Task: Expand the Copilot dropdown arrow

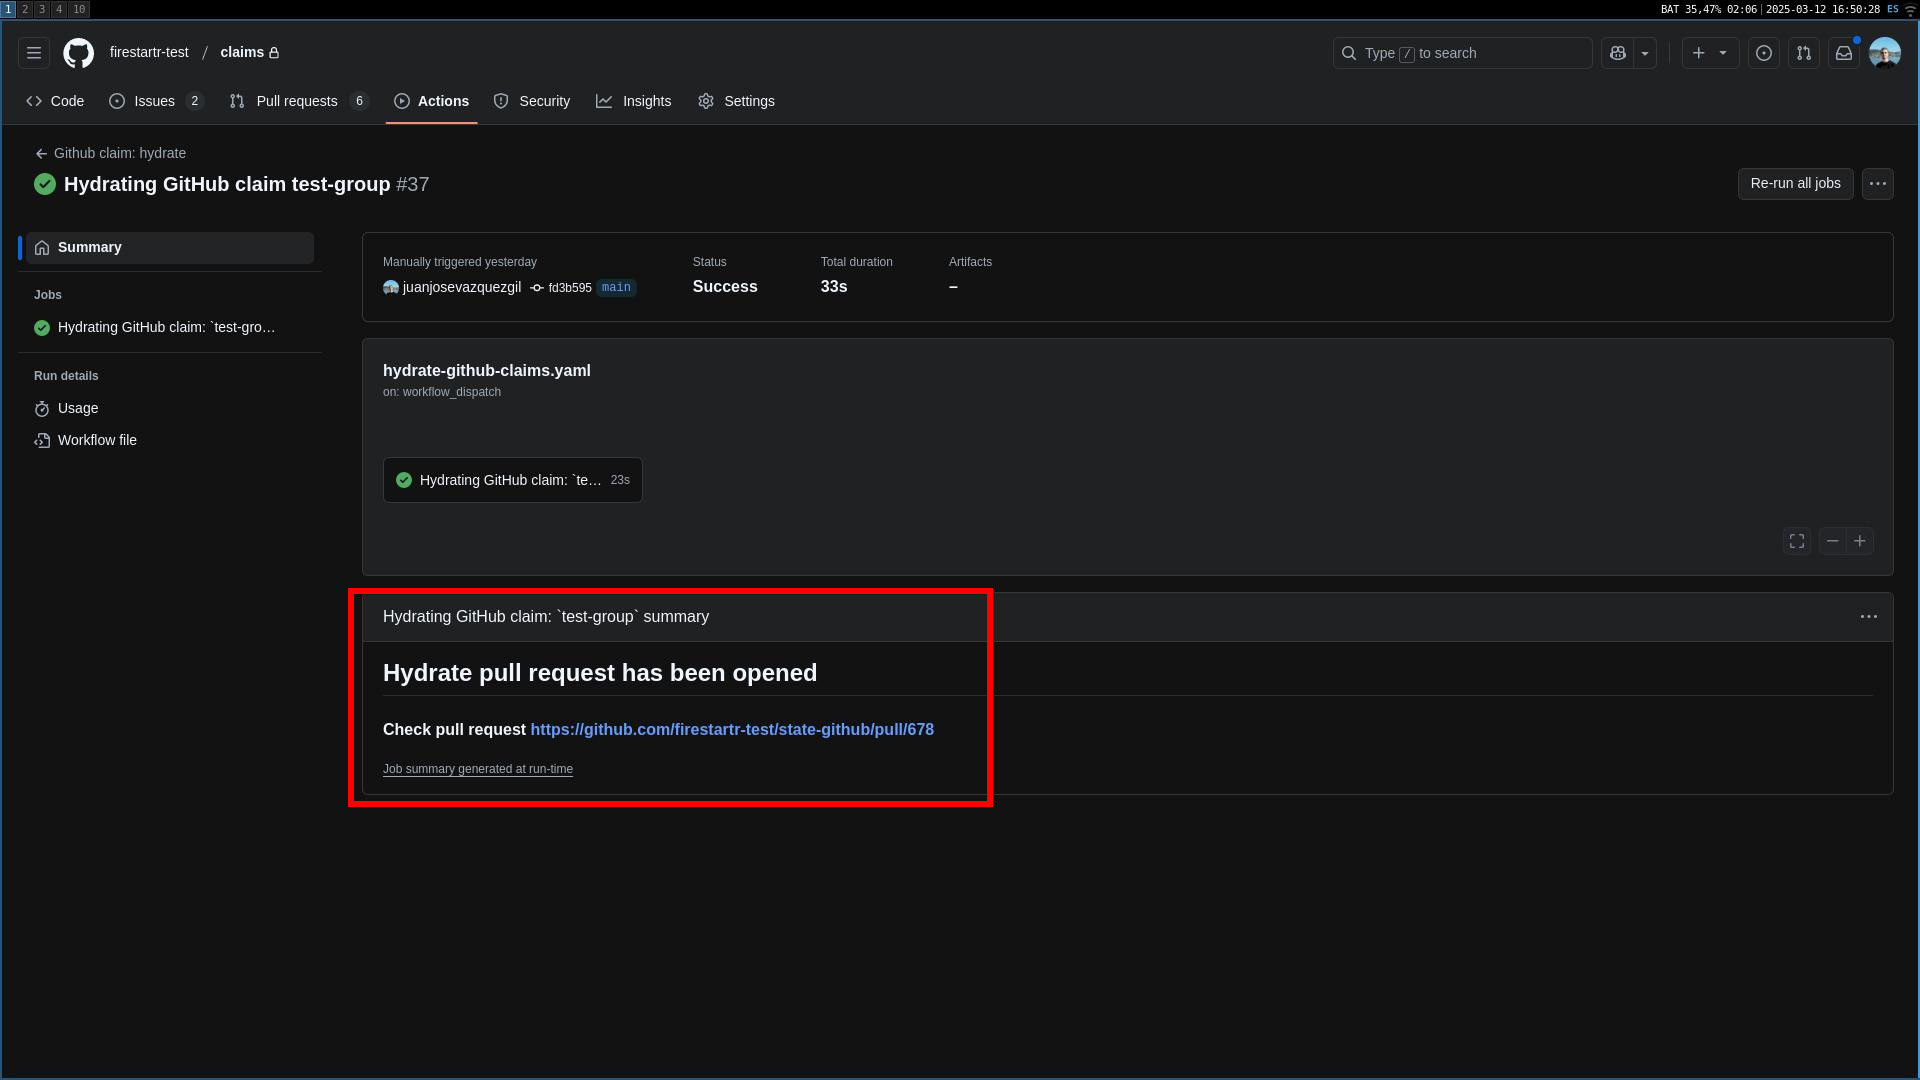Action: pos(1645,53)
